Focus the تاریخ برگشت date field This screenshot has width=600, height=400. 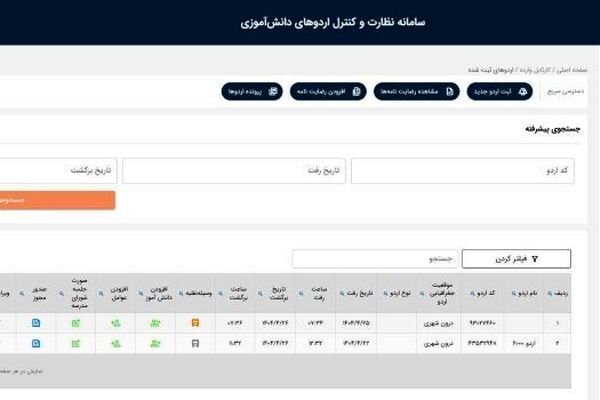[x=58, y=171]
